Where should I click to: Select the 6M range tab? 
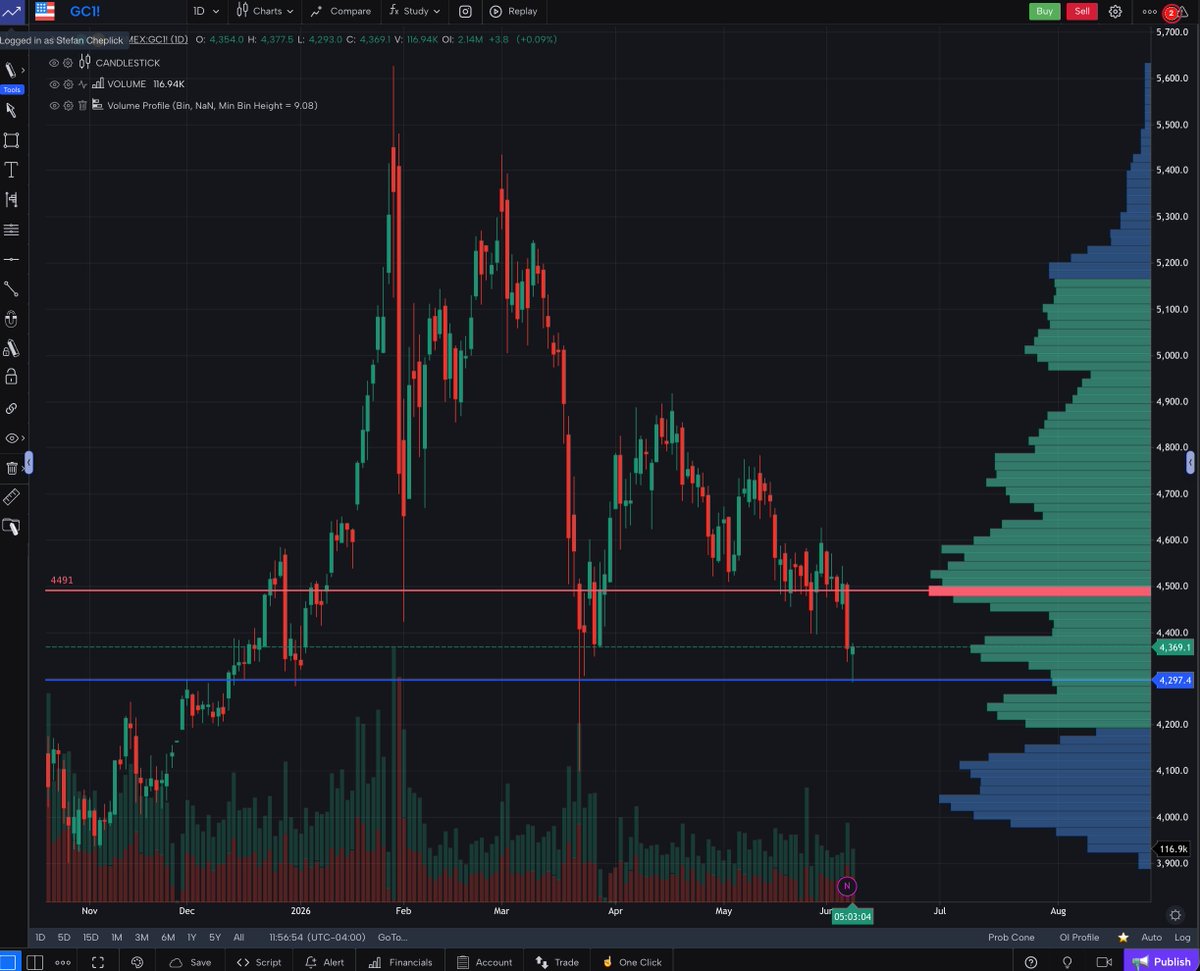click(x=168, y=937)
